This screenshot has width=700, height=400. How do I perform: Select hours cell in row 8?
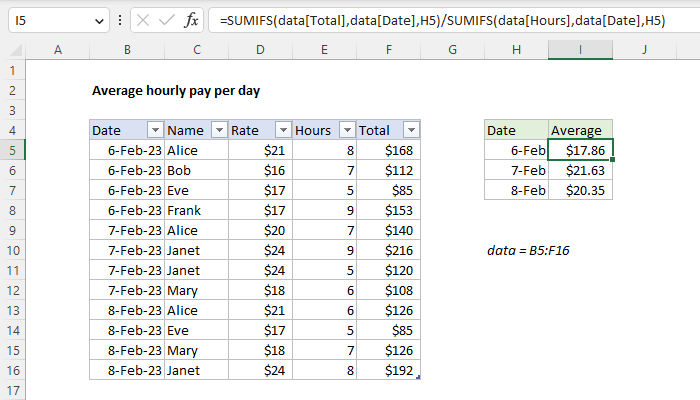point(325,210)
